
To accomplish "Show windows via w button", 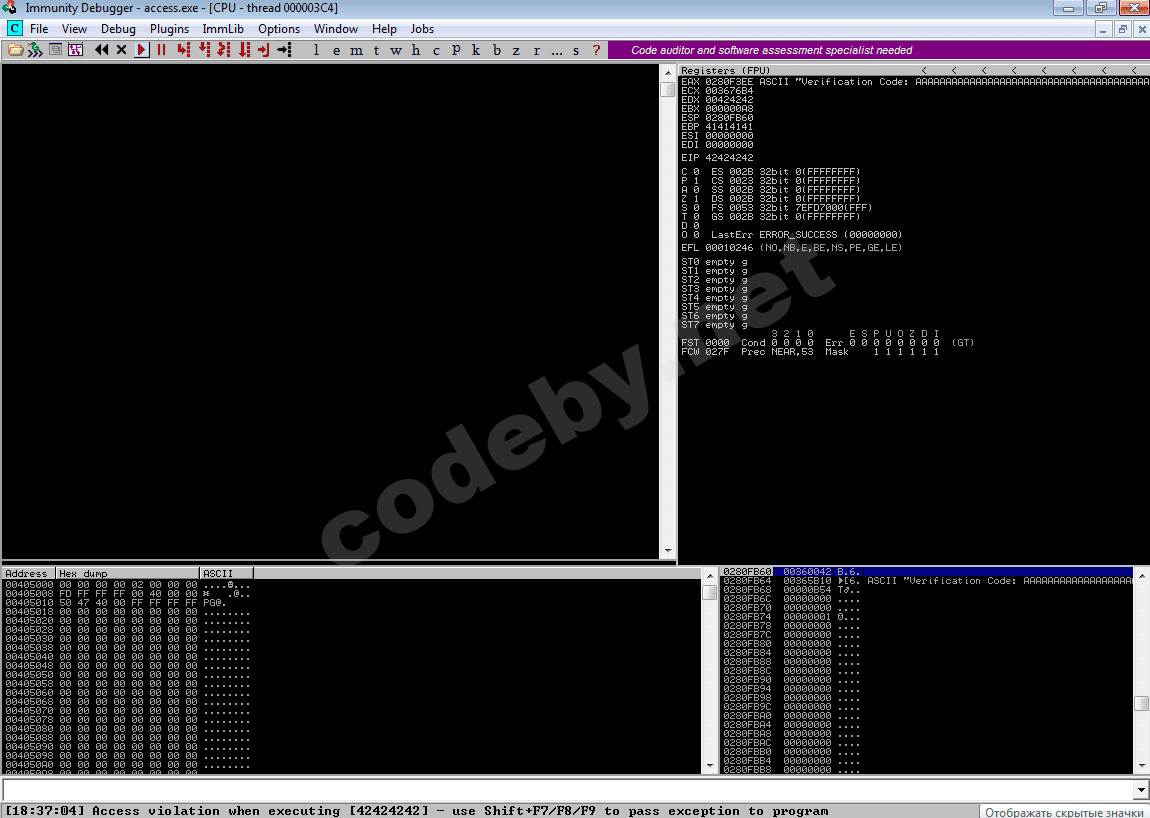I will click(396, 50).
